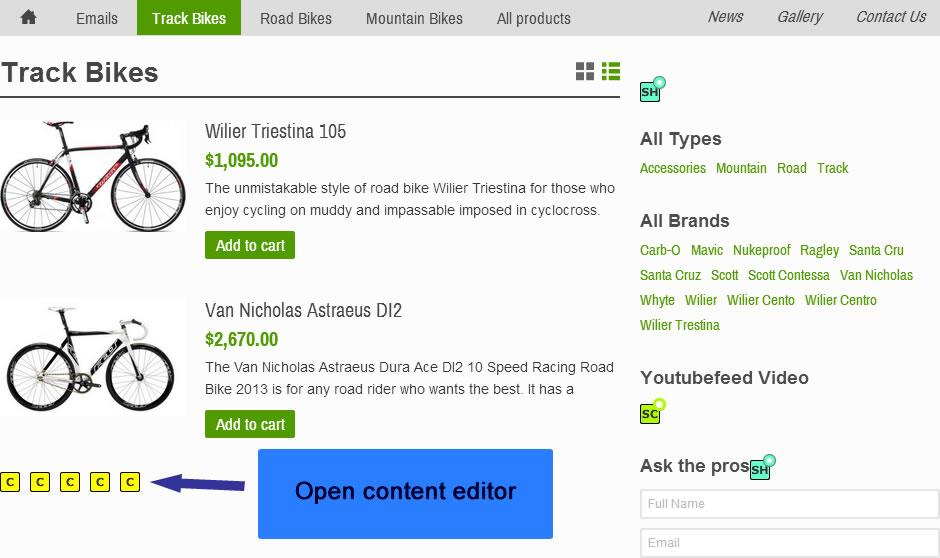
Task: Filter by the Mavic brand
Action: click(x=707, y=251)
